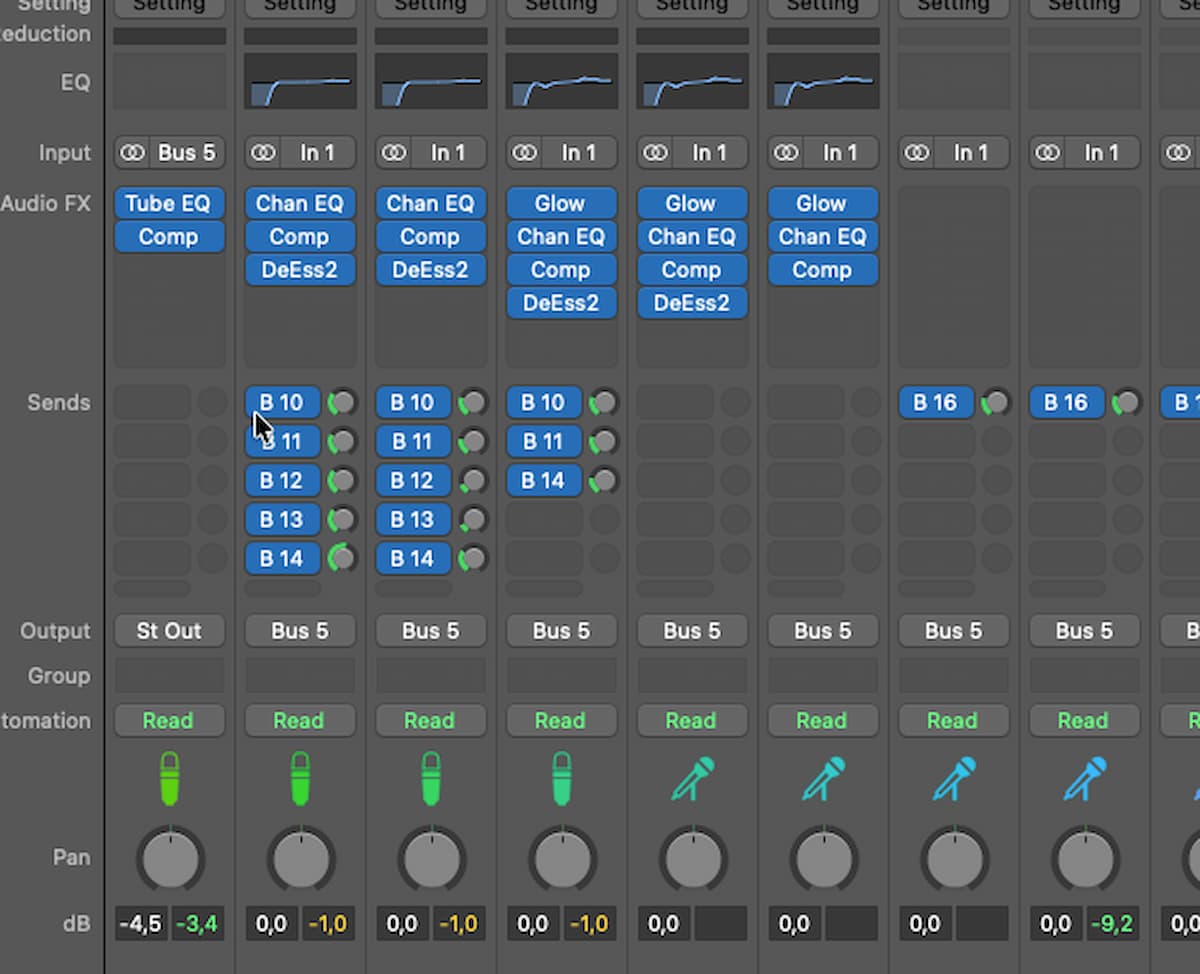This screenshot has width=1200, height=974.
Task: Click the send knob beside B 14 directly below B 11
Action: click(x=603, y=481)
